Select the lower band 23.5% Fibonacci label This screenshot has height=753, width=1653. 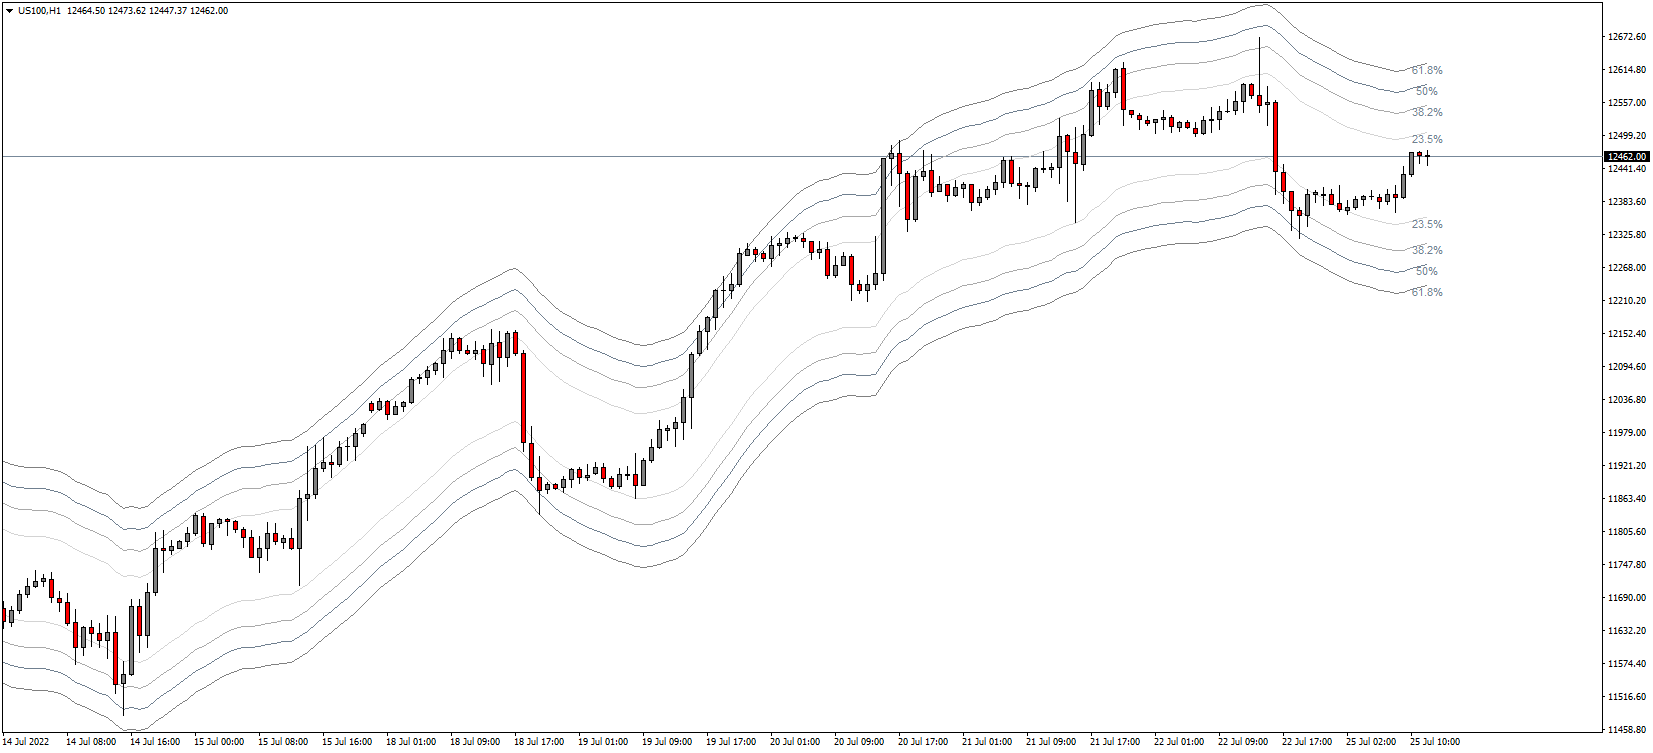tap(1427, 224)
